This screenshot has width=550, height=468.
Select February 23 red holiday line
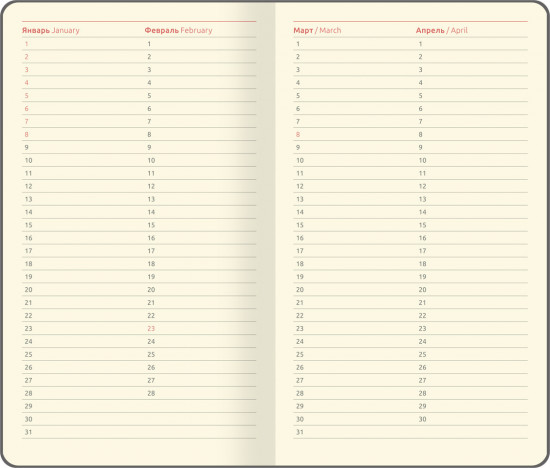point(200,328)
